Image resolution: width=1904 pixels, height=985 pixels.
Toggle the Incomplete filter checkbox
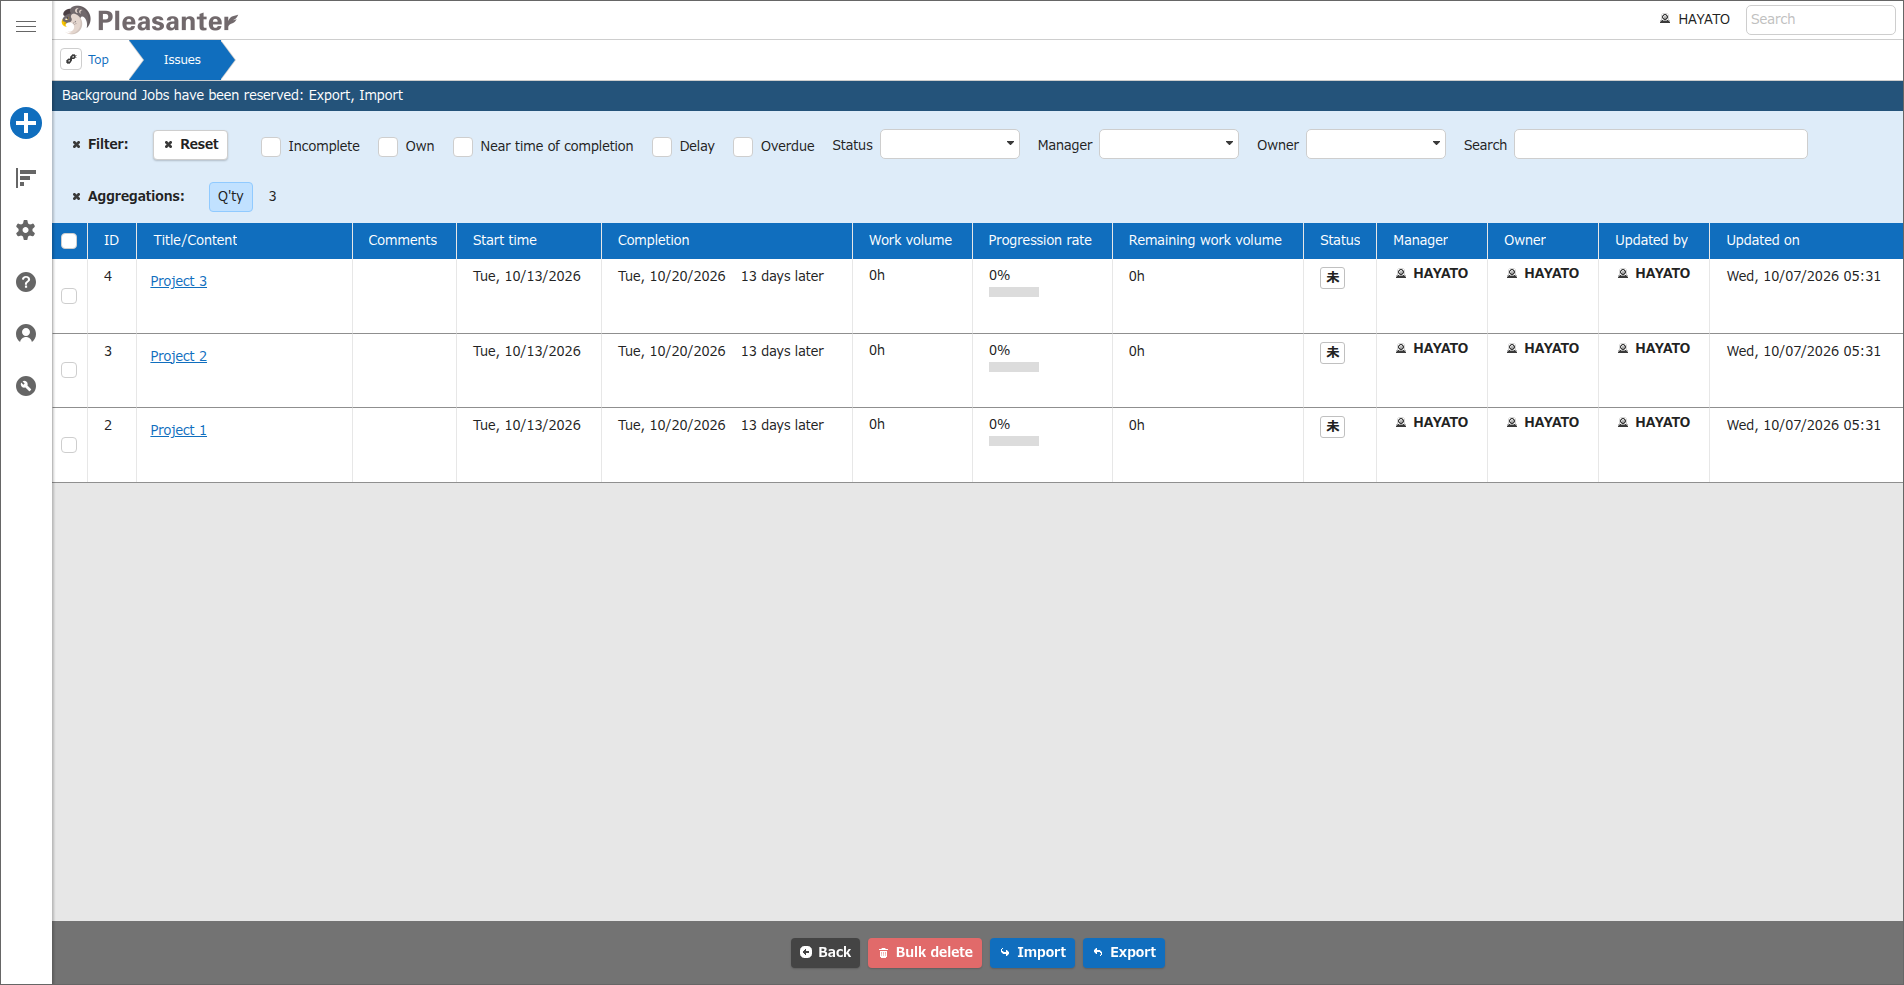click(271, 147)
